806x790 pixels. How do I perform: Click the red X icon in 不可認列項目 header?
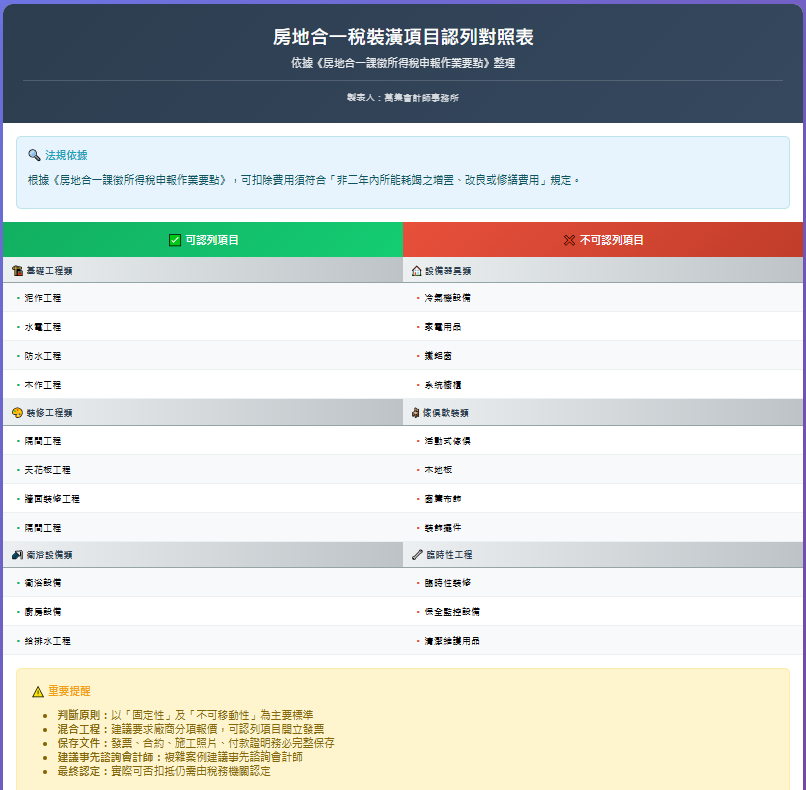coord(569,240)
